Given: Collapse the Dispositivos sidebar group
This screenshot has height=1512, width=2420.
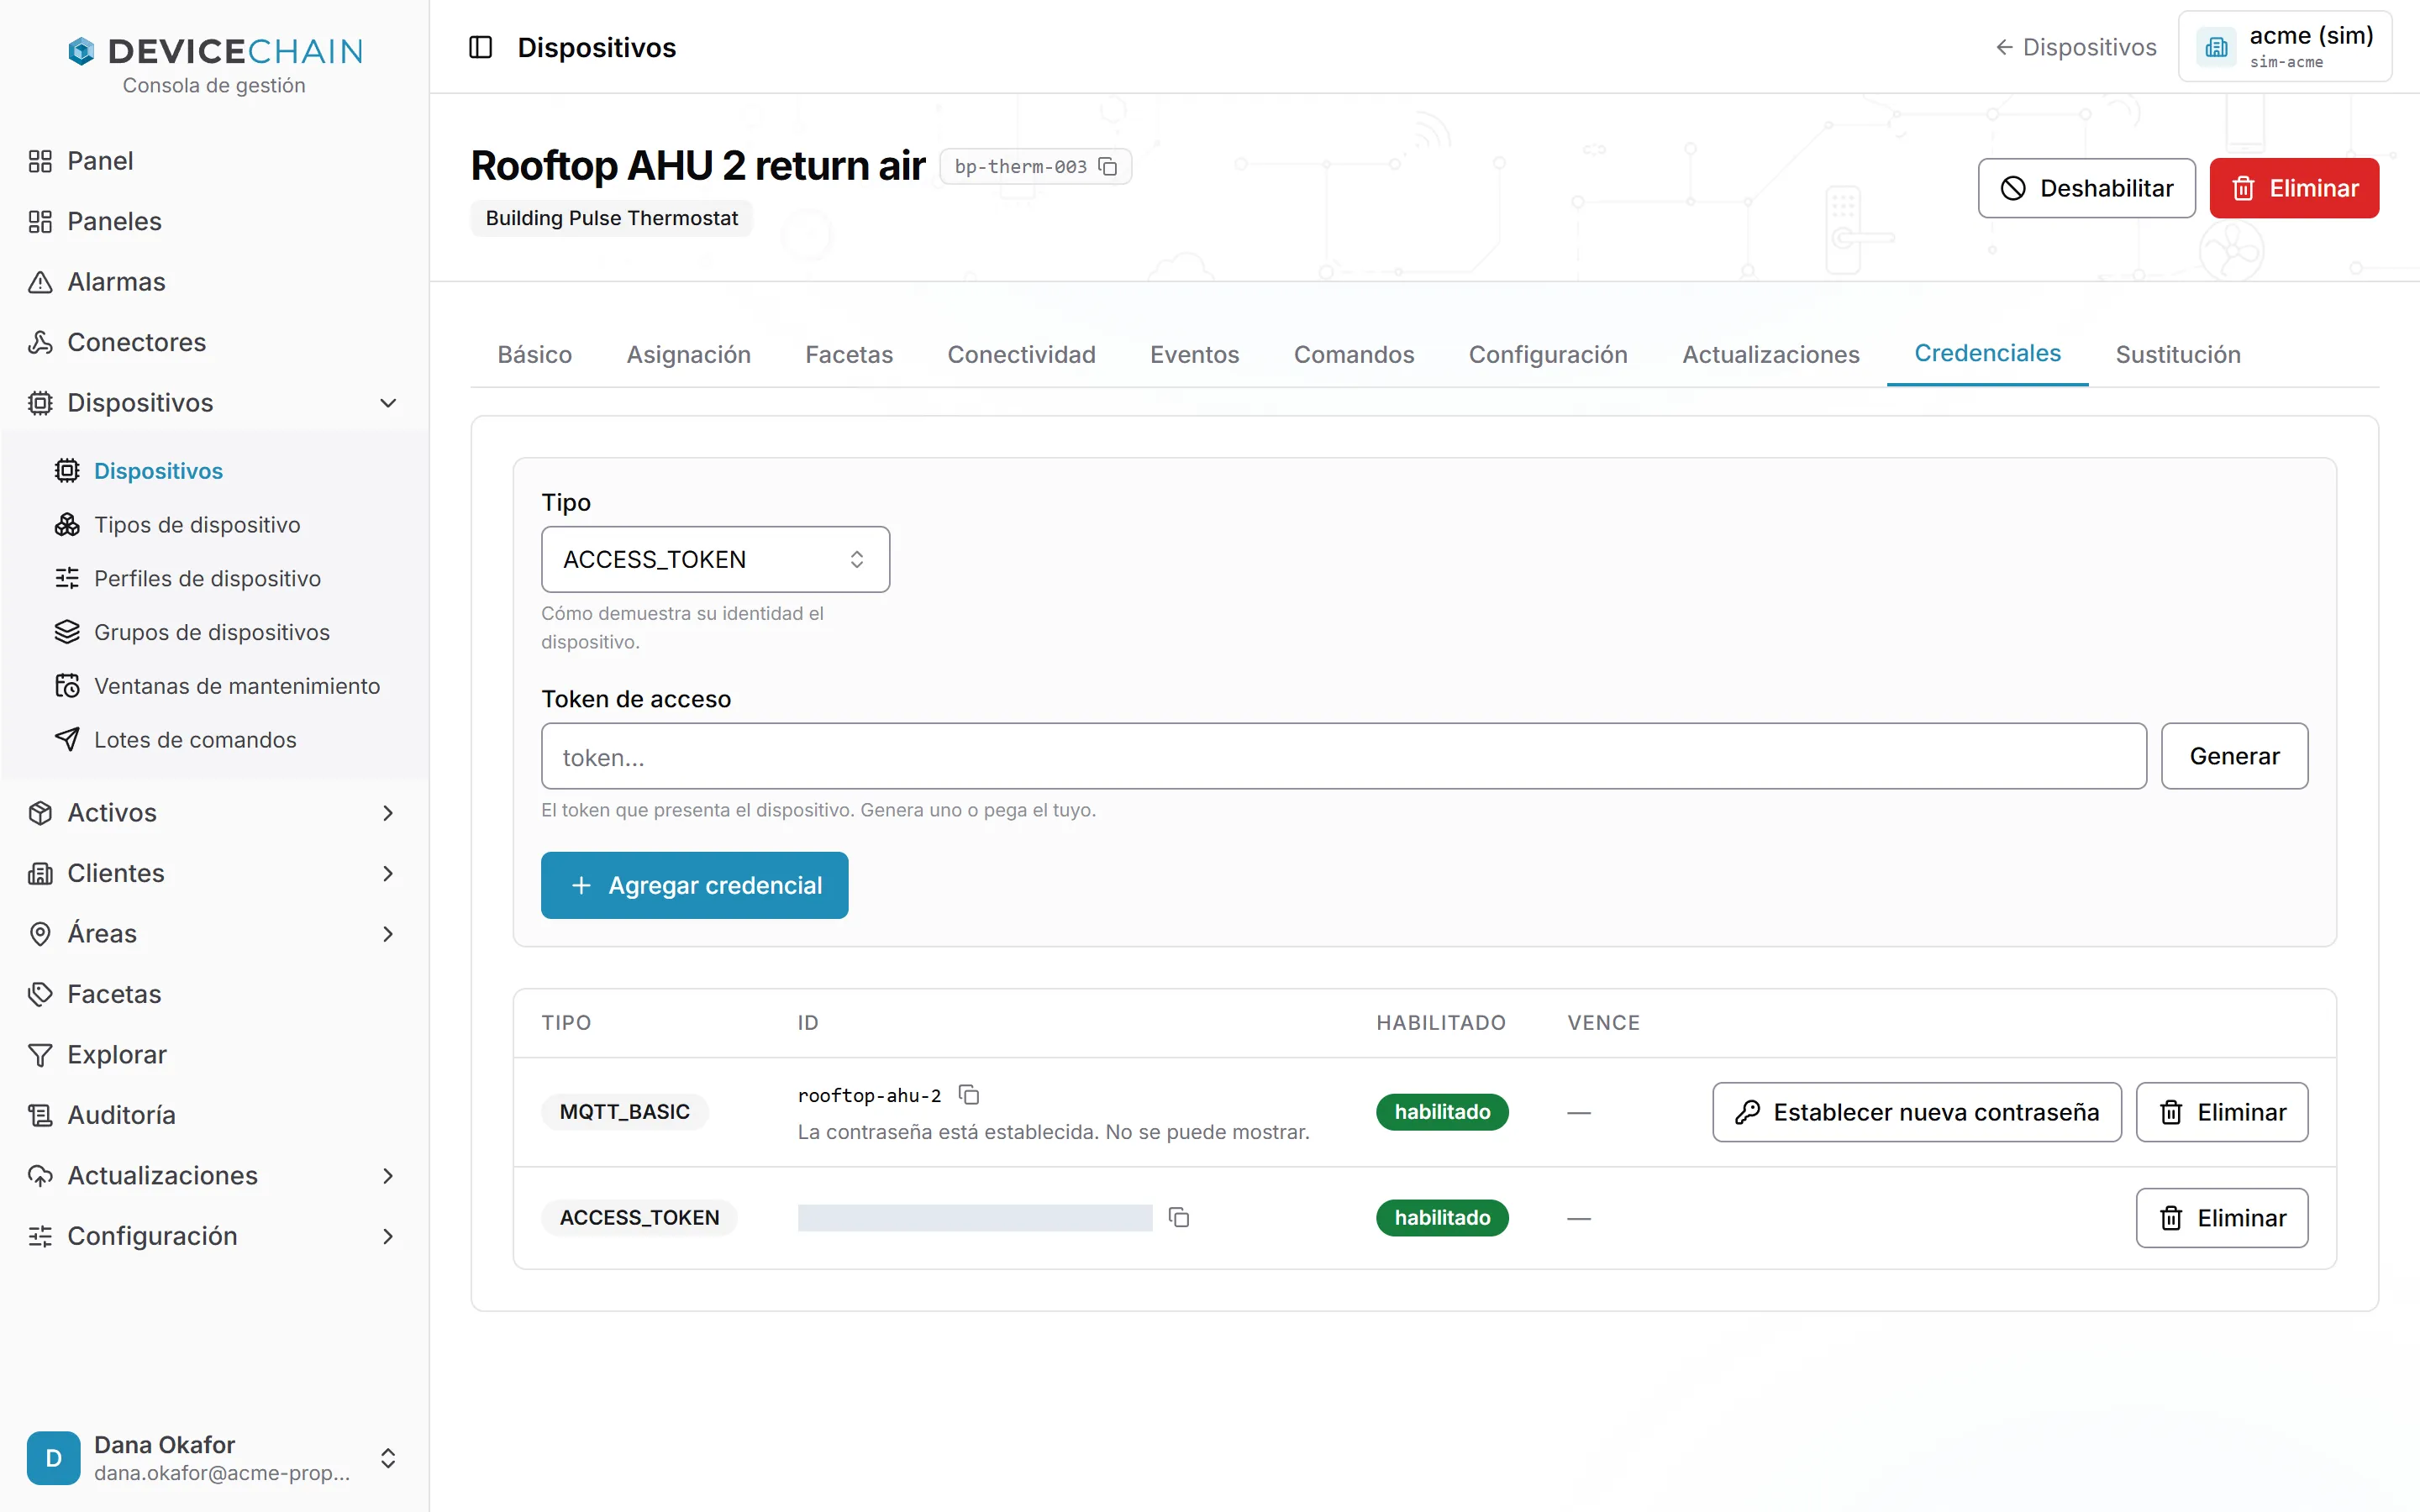Looking at the screenshot, I should tap(214, 403).
